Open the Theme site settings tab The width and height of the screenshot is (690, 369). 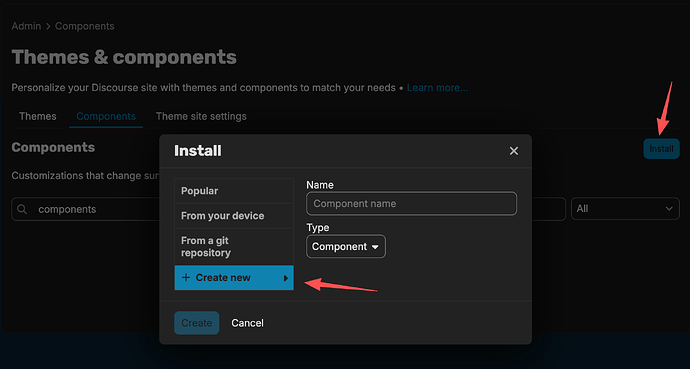pos(201,117)
